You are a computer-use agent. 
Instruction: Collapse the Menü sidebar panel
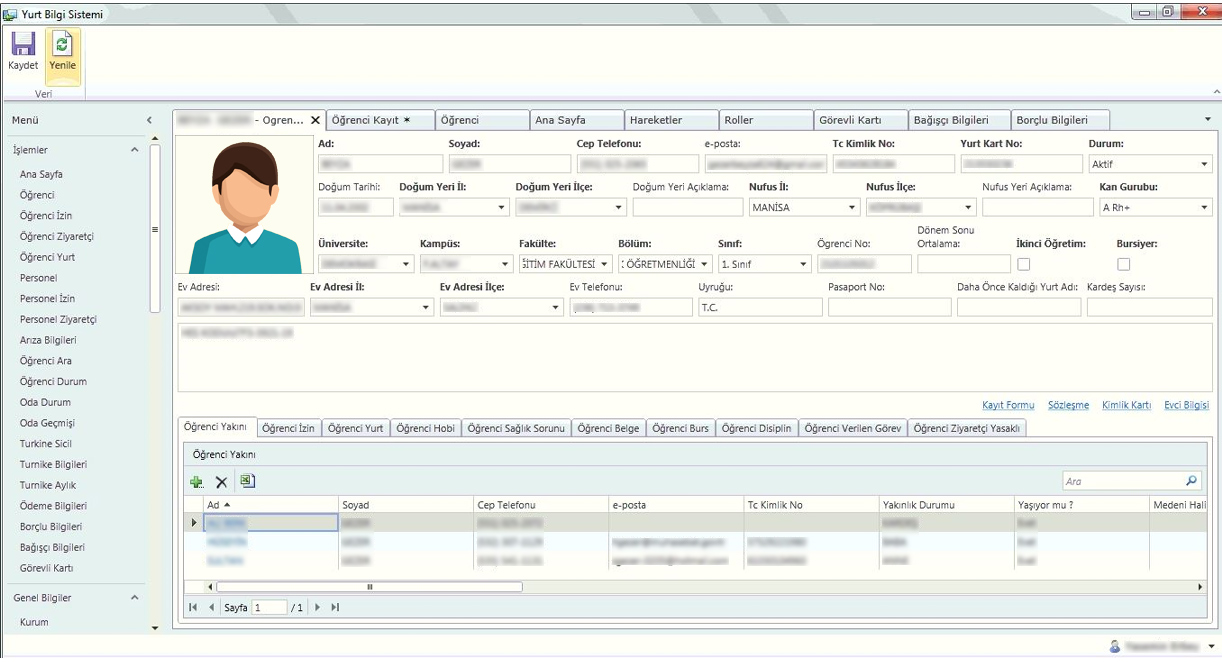pos(149,120)
